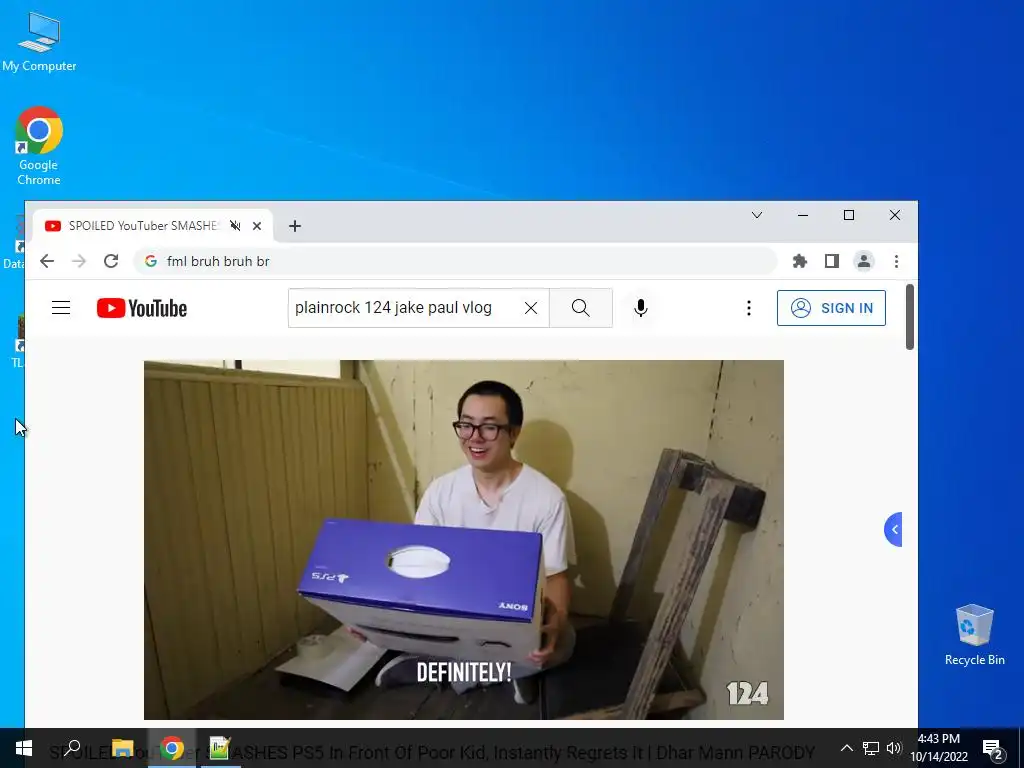Screen dimensions: 1024x768
Task: Click the muted-audio icon on the tab
Action: point(235,225)
